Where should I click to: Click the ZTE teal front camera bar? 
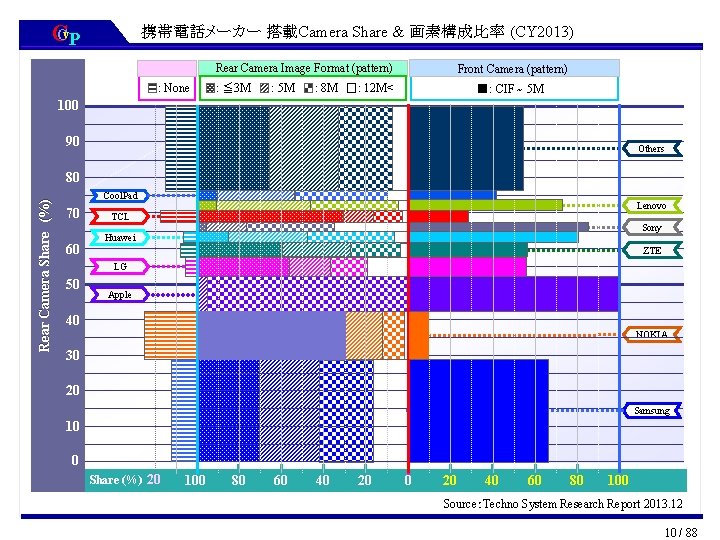click(468, 249)
